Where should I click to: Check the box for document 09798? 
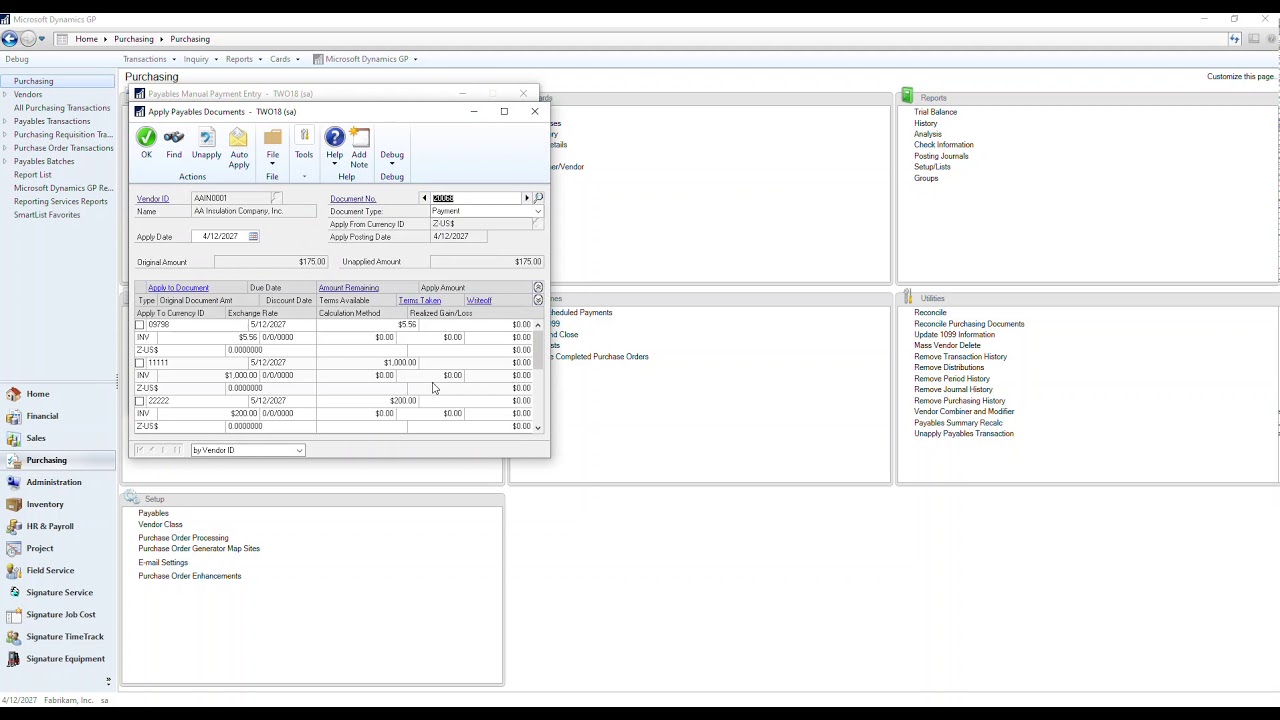(140, 325)
